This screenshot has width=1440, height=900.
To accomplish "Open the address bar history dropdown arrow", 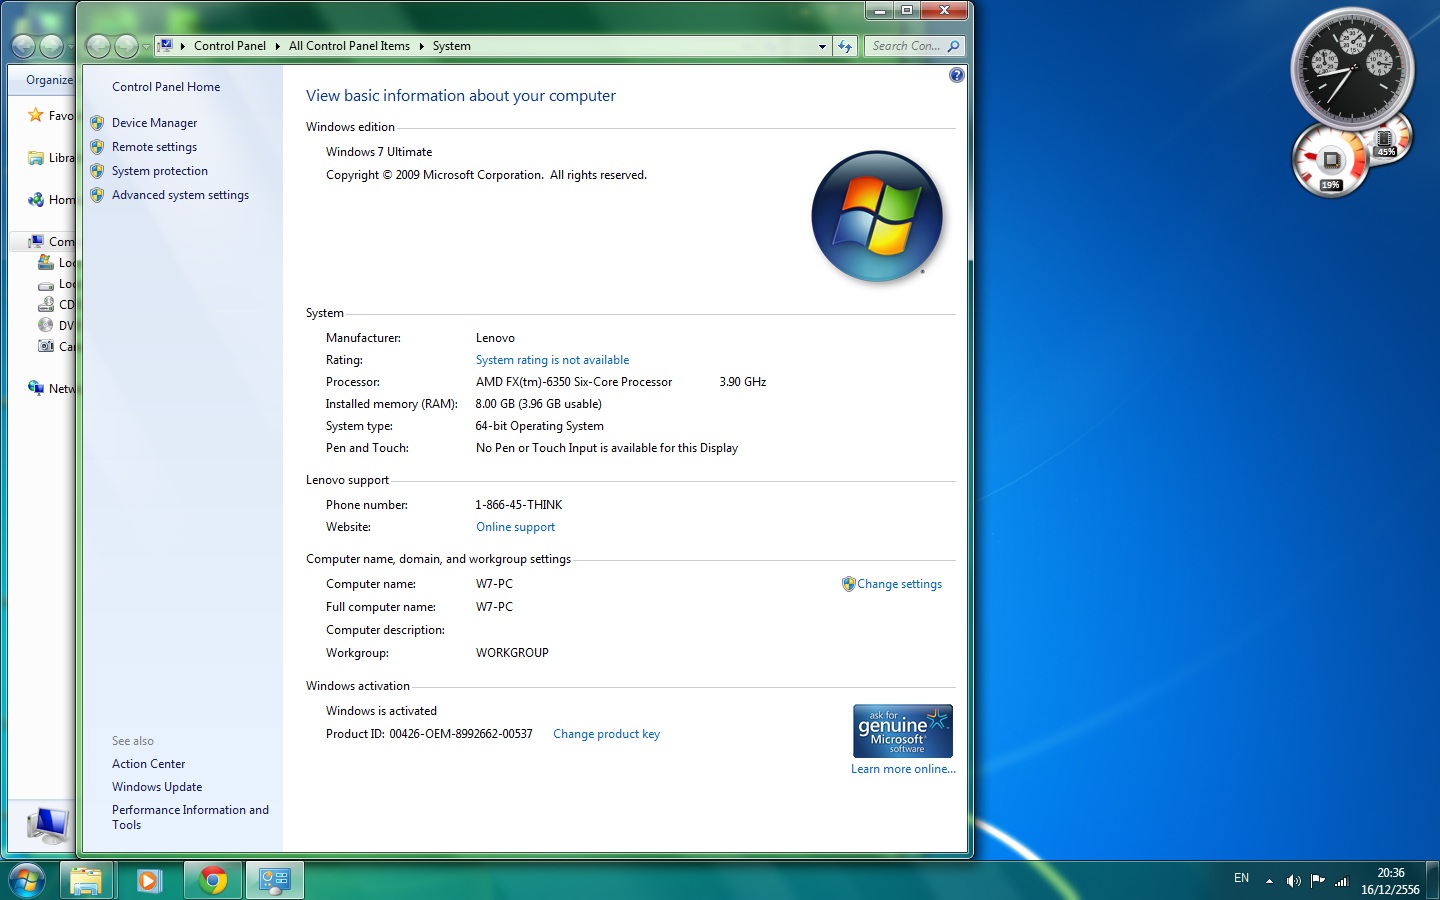I will [x=822, y=46].
